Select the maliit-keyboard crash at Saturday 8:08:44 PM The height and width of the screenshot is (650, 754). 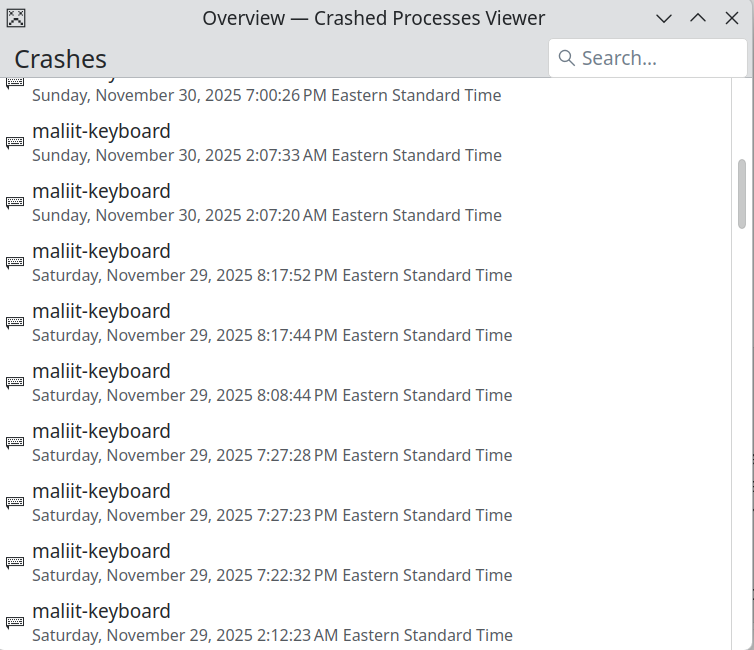(x=365, y=383)
